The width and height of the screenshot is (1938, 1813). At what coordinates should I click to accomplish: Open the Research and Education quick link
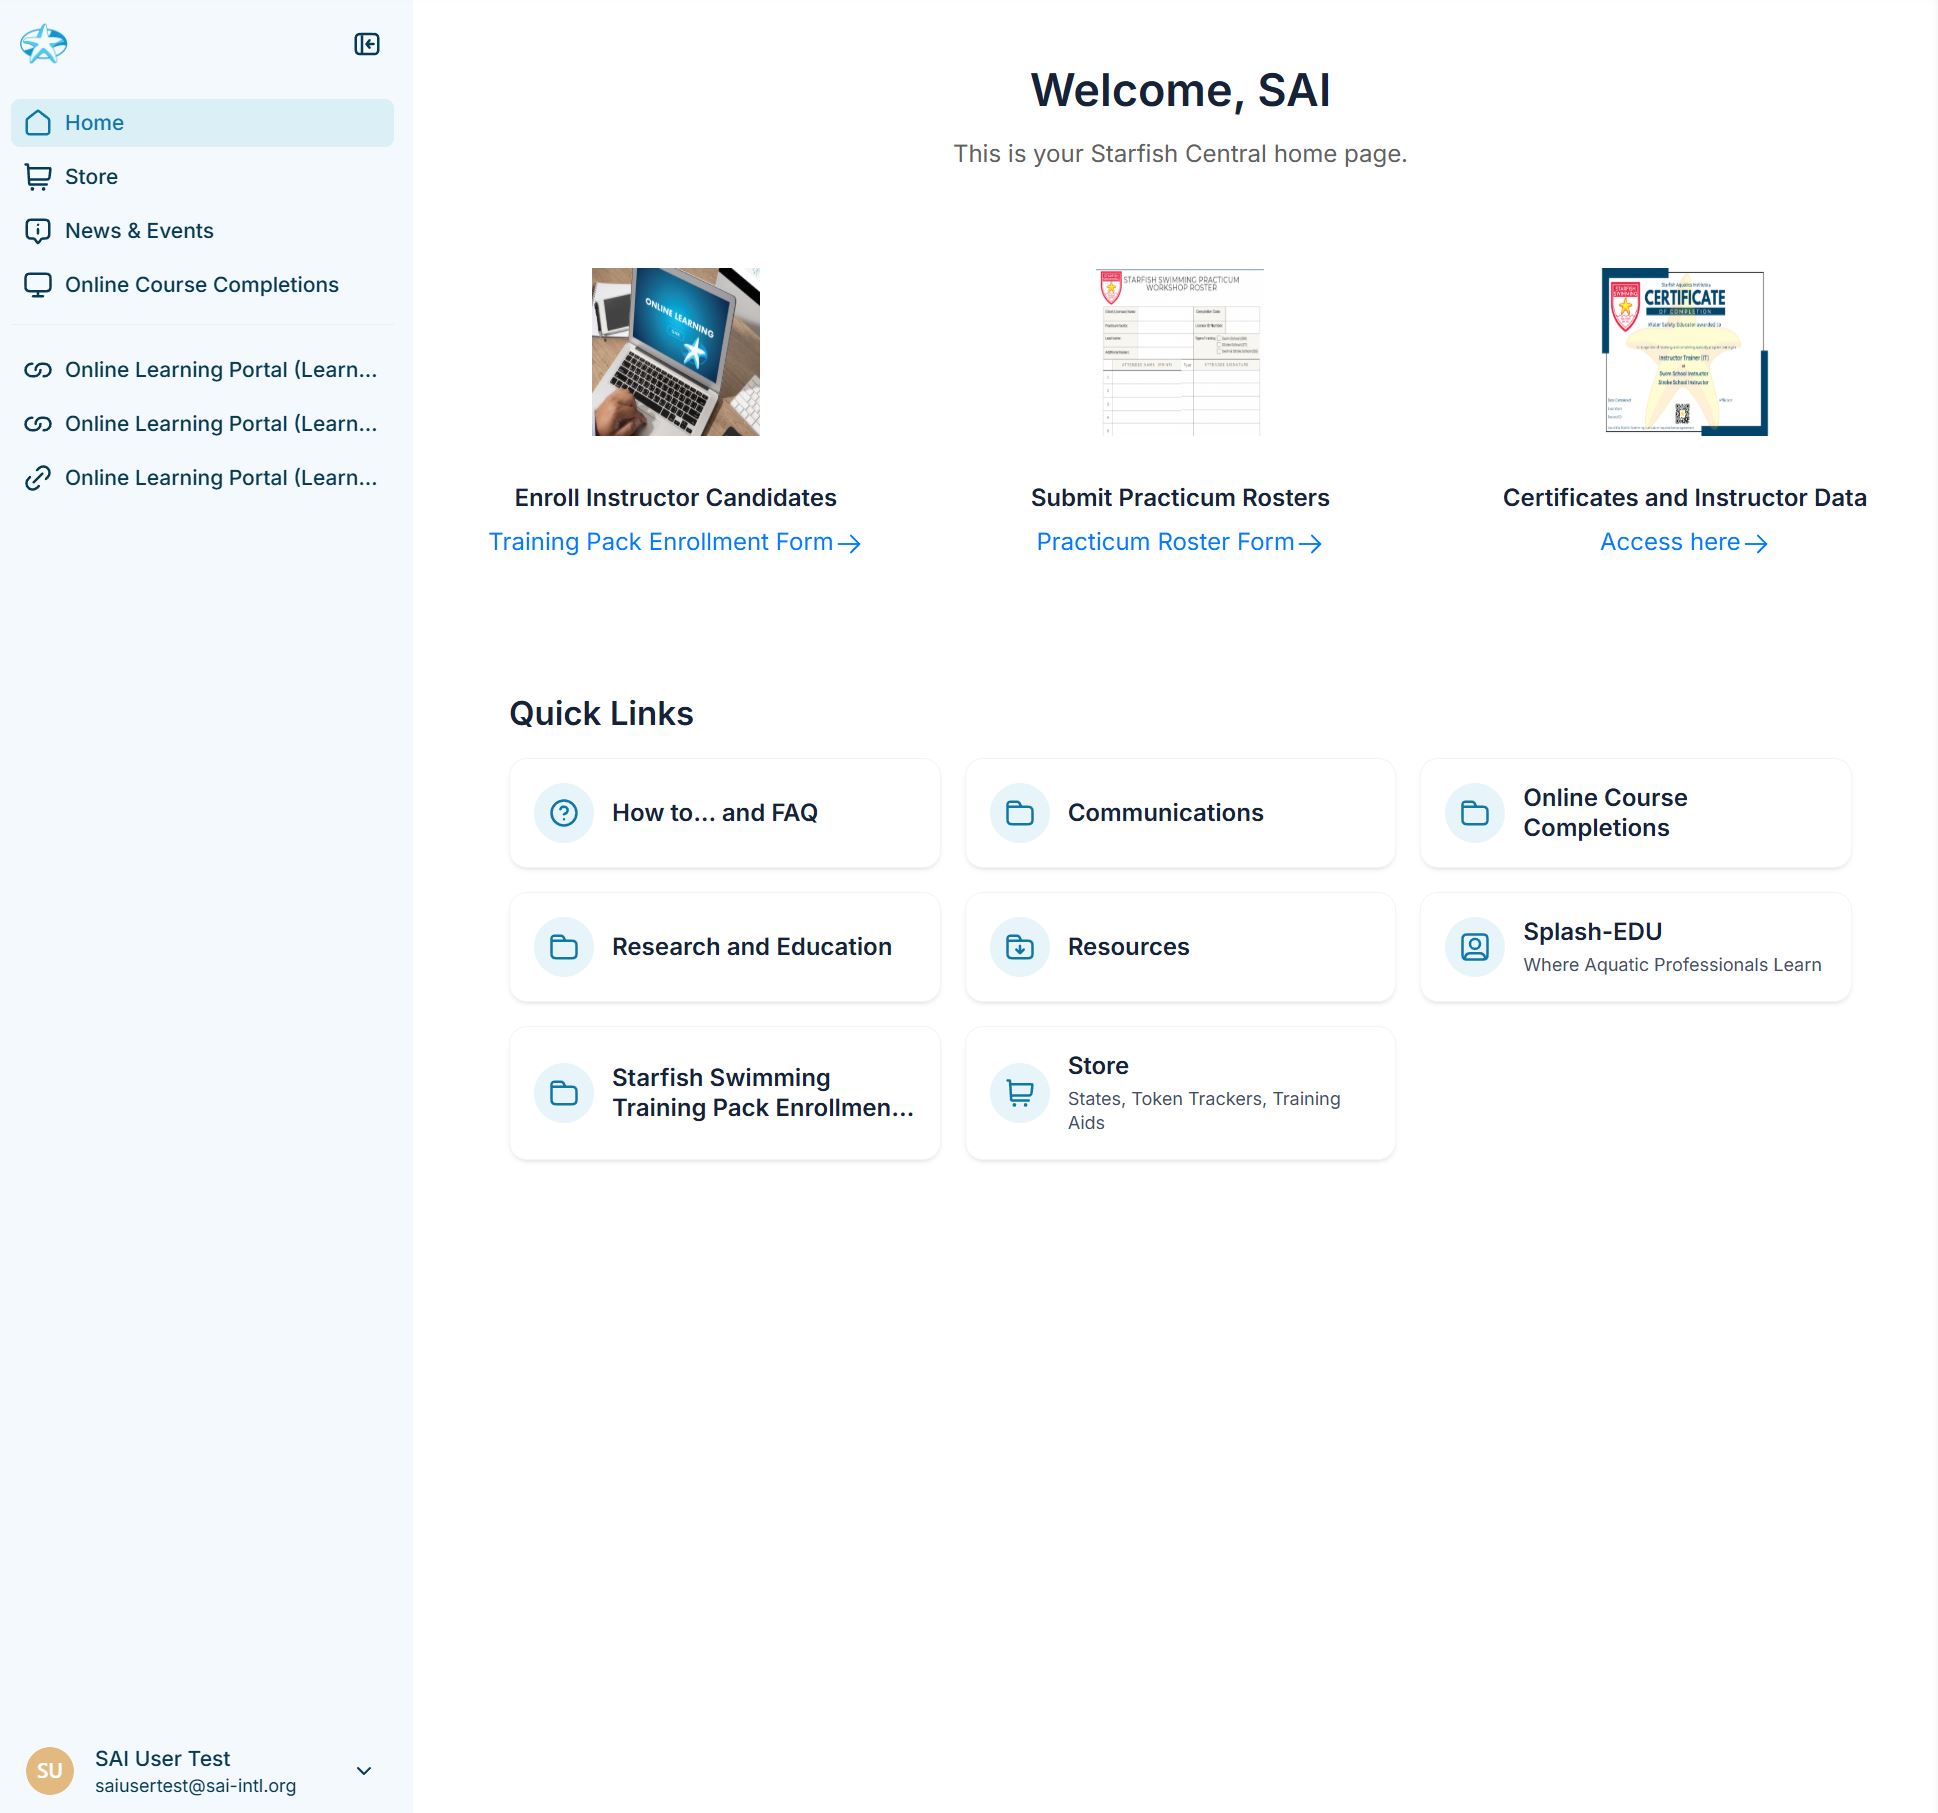[751, 947]
